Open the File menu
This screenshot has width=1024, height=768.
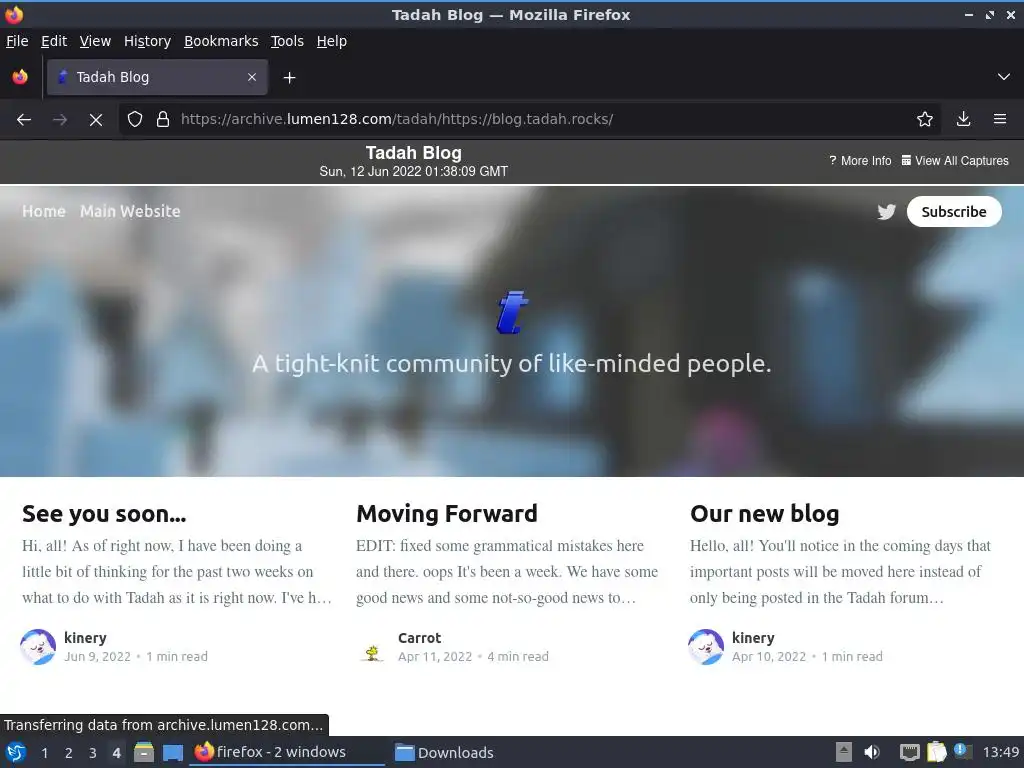pyautogui.click(x=17, y=41)
